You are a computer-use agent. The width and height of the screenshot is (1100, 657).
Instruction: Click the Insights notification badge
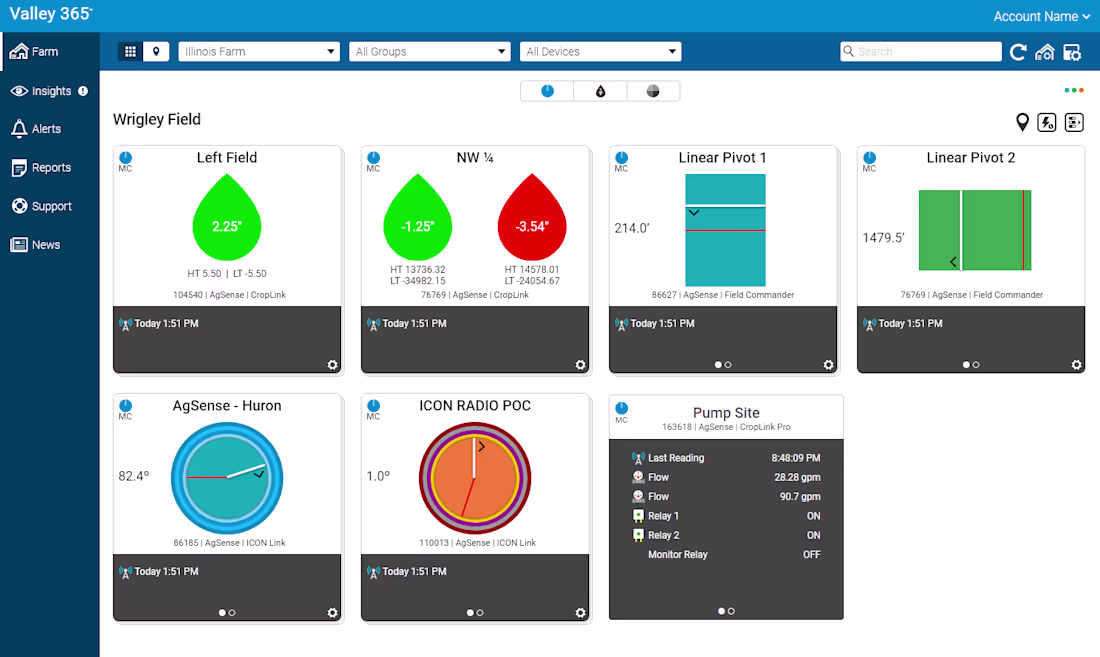pos(83,91)
